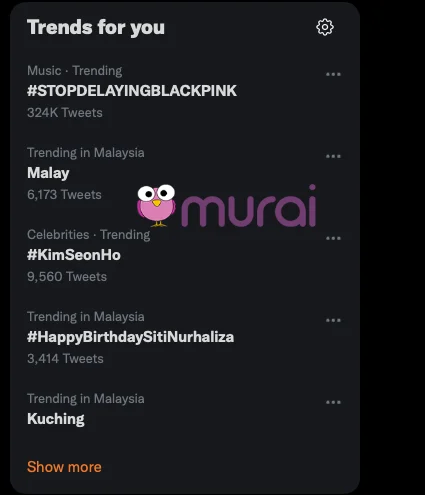
Task: Open more options for #STOPDELAYINGBLACKPINK trend
Action: pyautogui.click(x=333, y=74)
